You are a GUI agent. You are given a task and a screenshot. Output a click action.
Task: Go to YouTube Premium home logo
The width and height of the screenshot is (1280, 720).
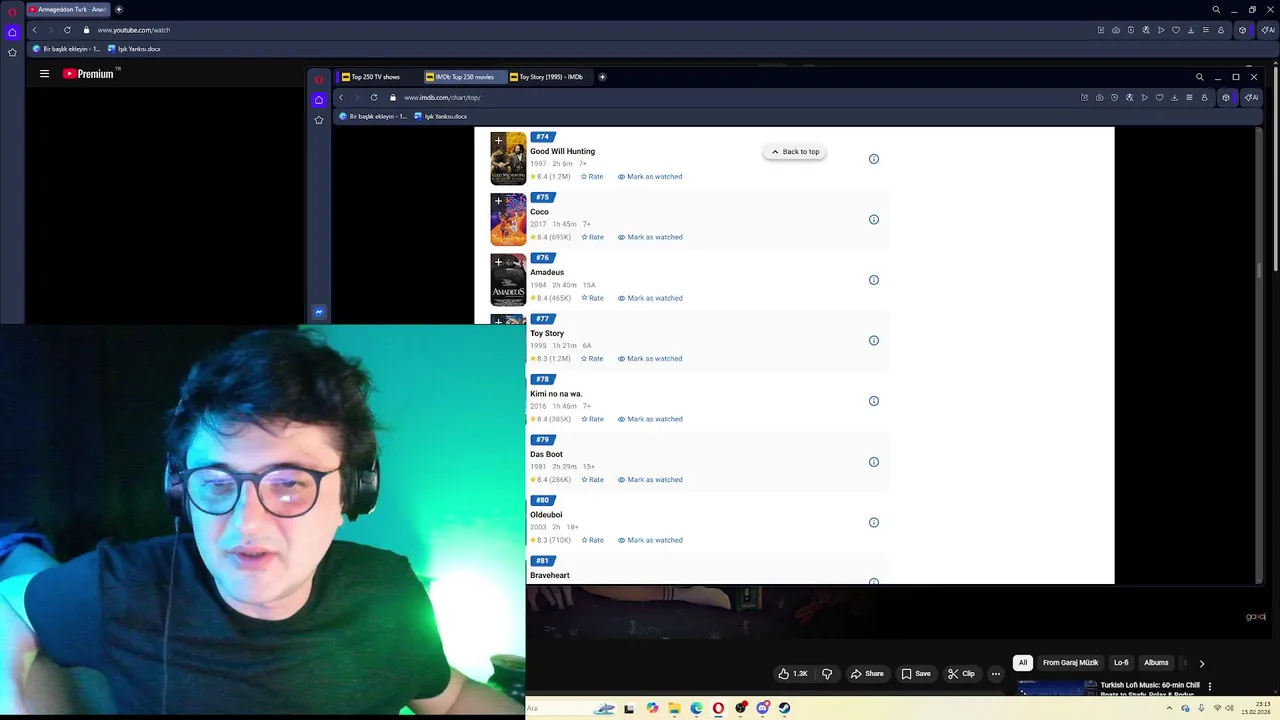tap(90, 73)
